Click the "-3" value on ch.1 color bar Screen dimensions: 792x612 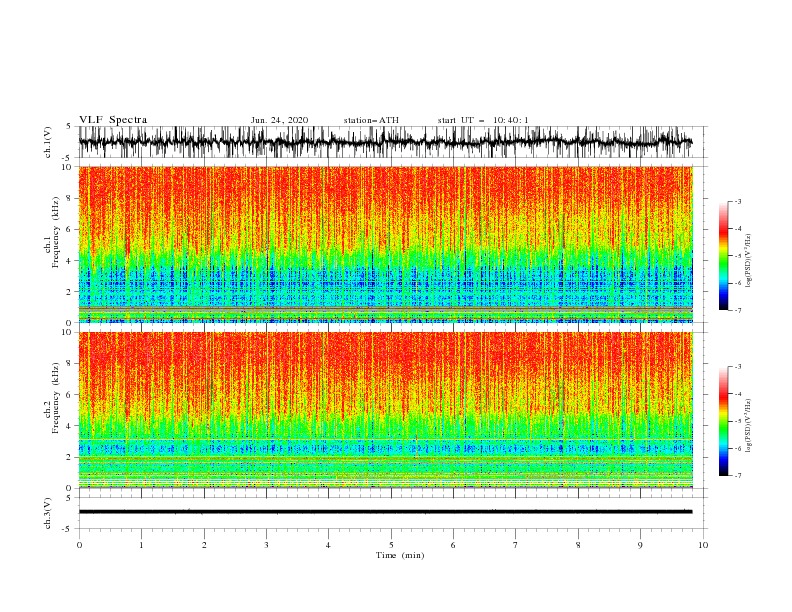[x=737, y=201]
